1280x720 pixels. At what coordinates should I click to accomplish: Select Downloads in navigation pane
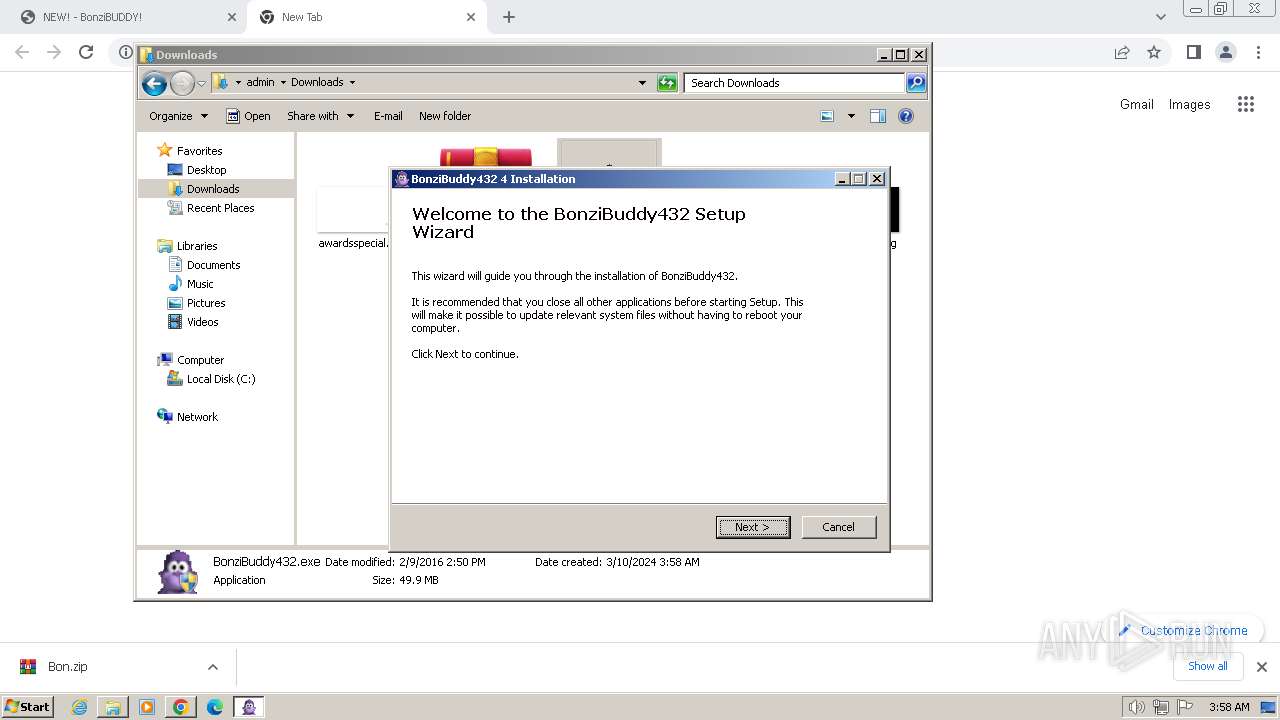(213, 189)
